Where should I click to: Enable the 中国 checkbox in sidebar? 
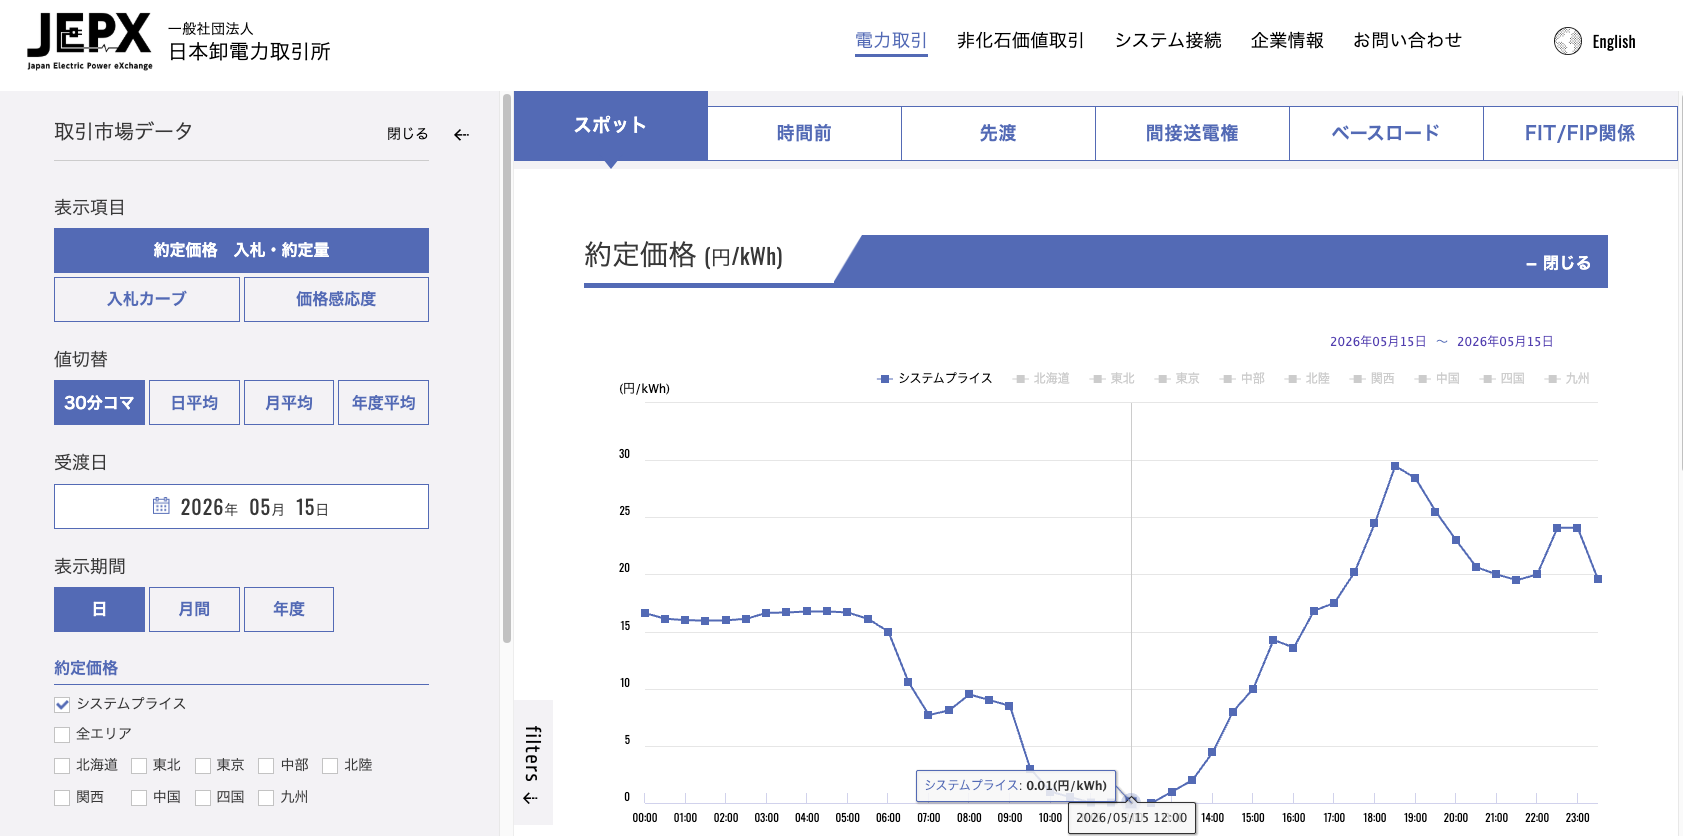(139, 798)
